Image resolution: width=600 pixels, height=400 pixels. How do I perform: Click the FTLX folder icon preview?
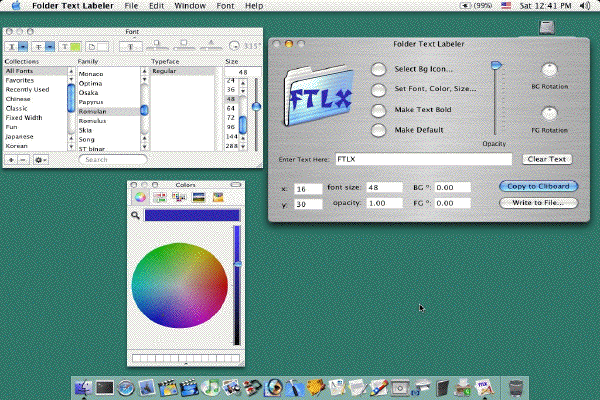318,96
